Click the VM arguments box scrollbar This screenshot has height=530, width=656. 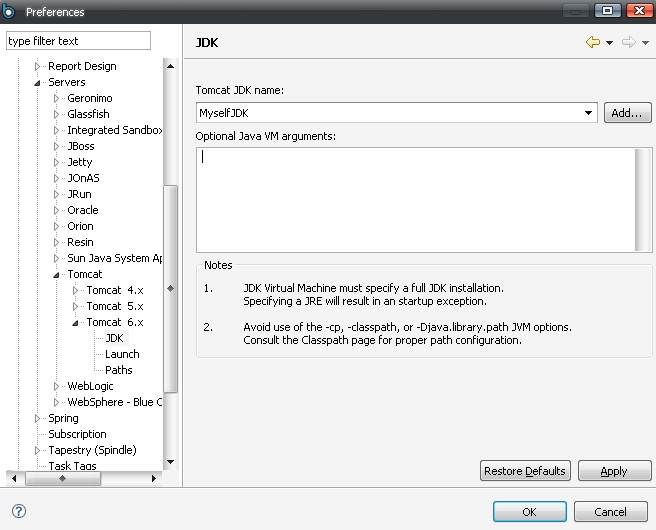(643, 200)
